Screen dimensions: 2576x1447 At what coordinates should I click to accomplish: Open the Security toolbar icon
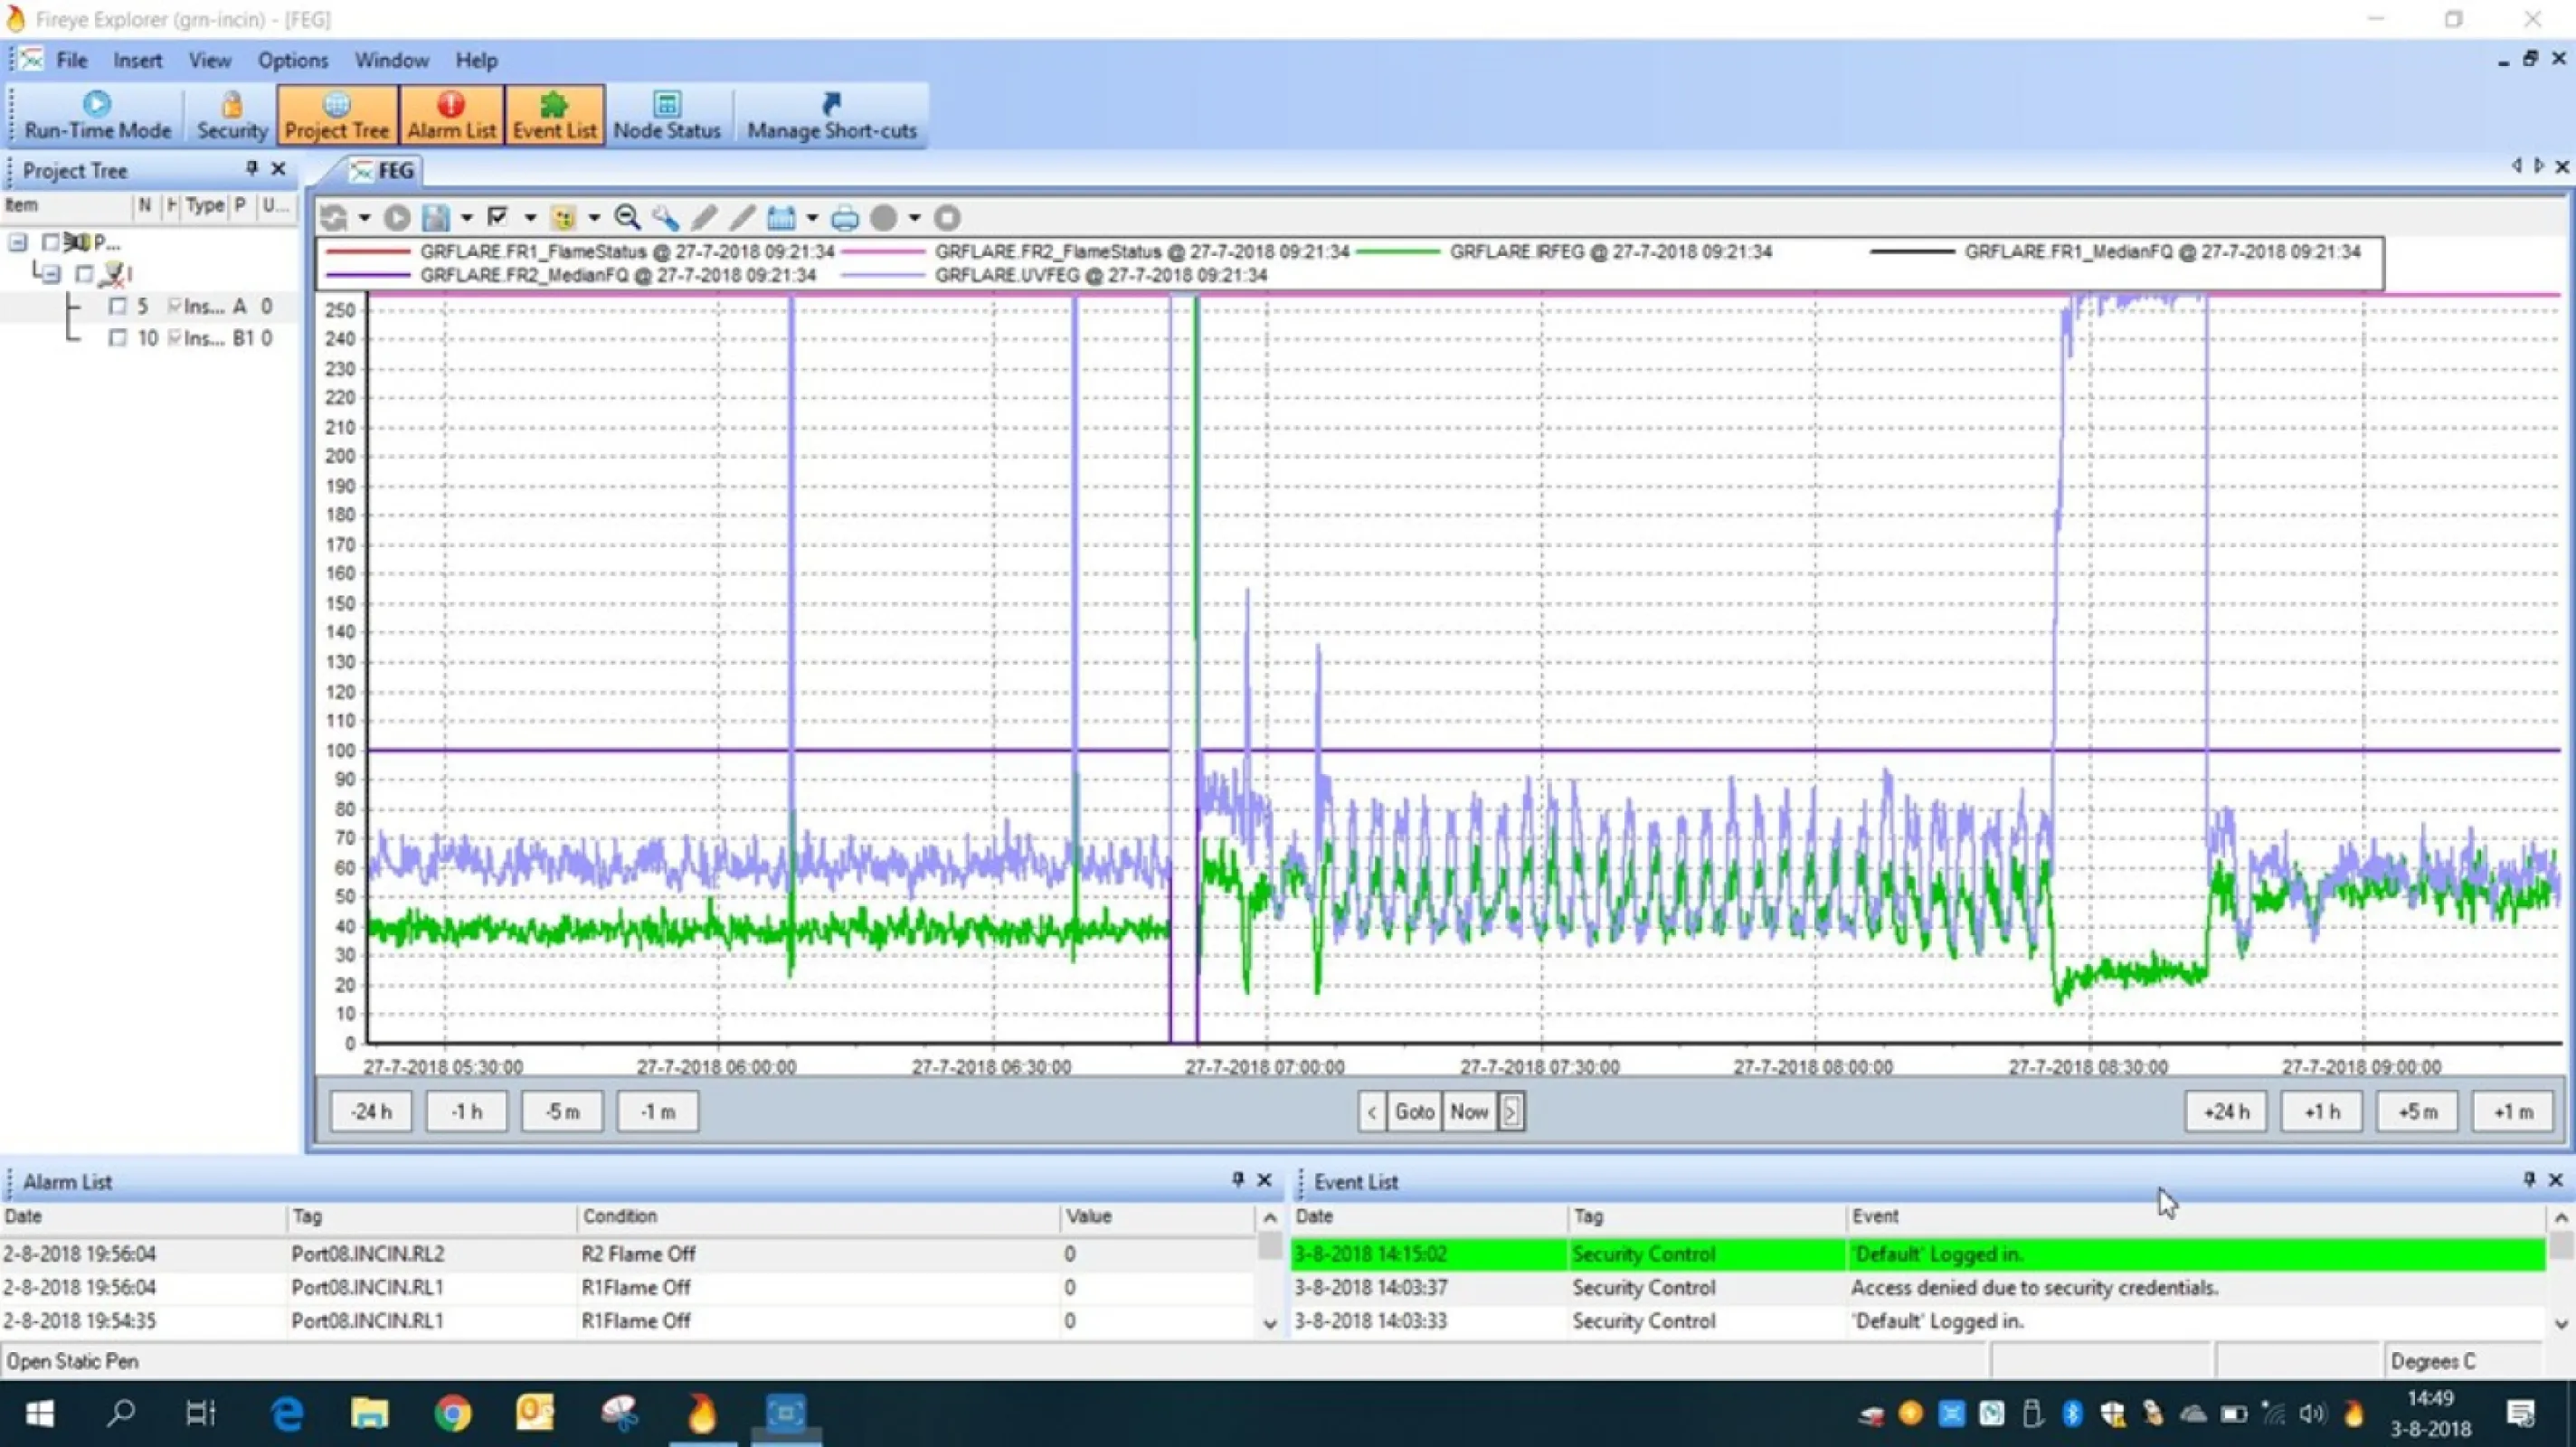(231, 115)
